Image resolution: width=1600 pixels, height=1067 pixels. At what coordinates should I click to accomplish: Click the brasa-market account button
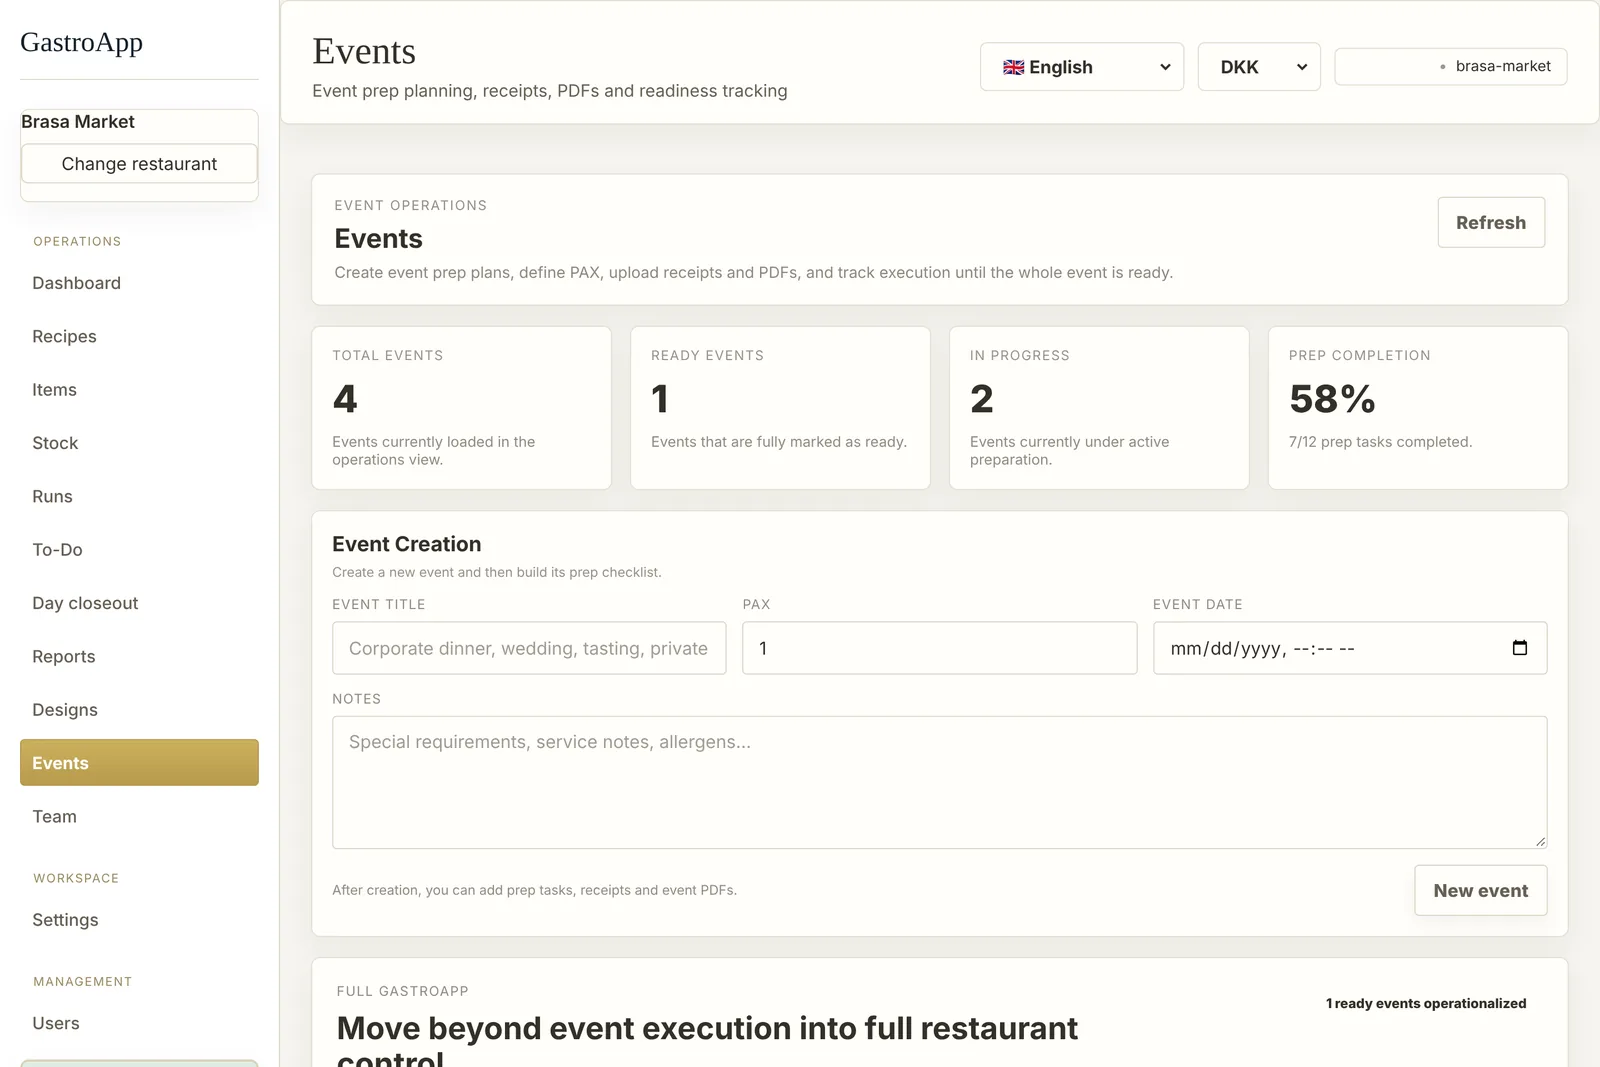(x=1451, y=67)
